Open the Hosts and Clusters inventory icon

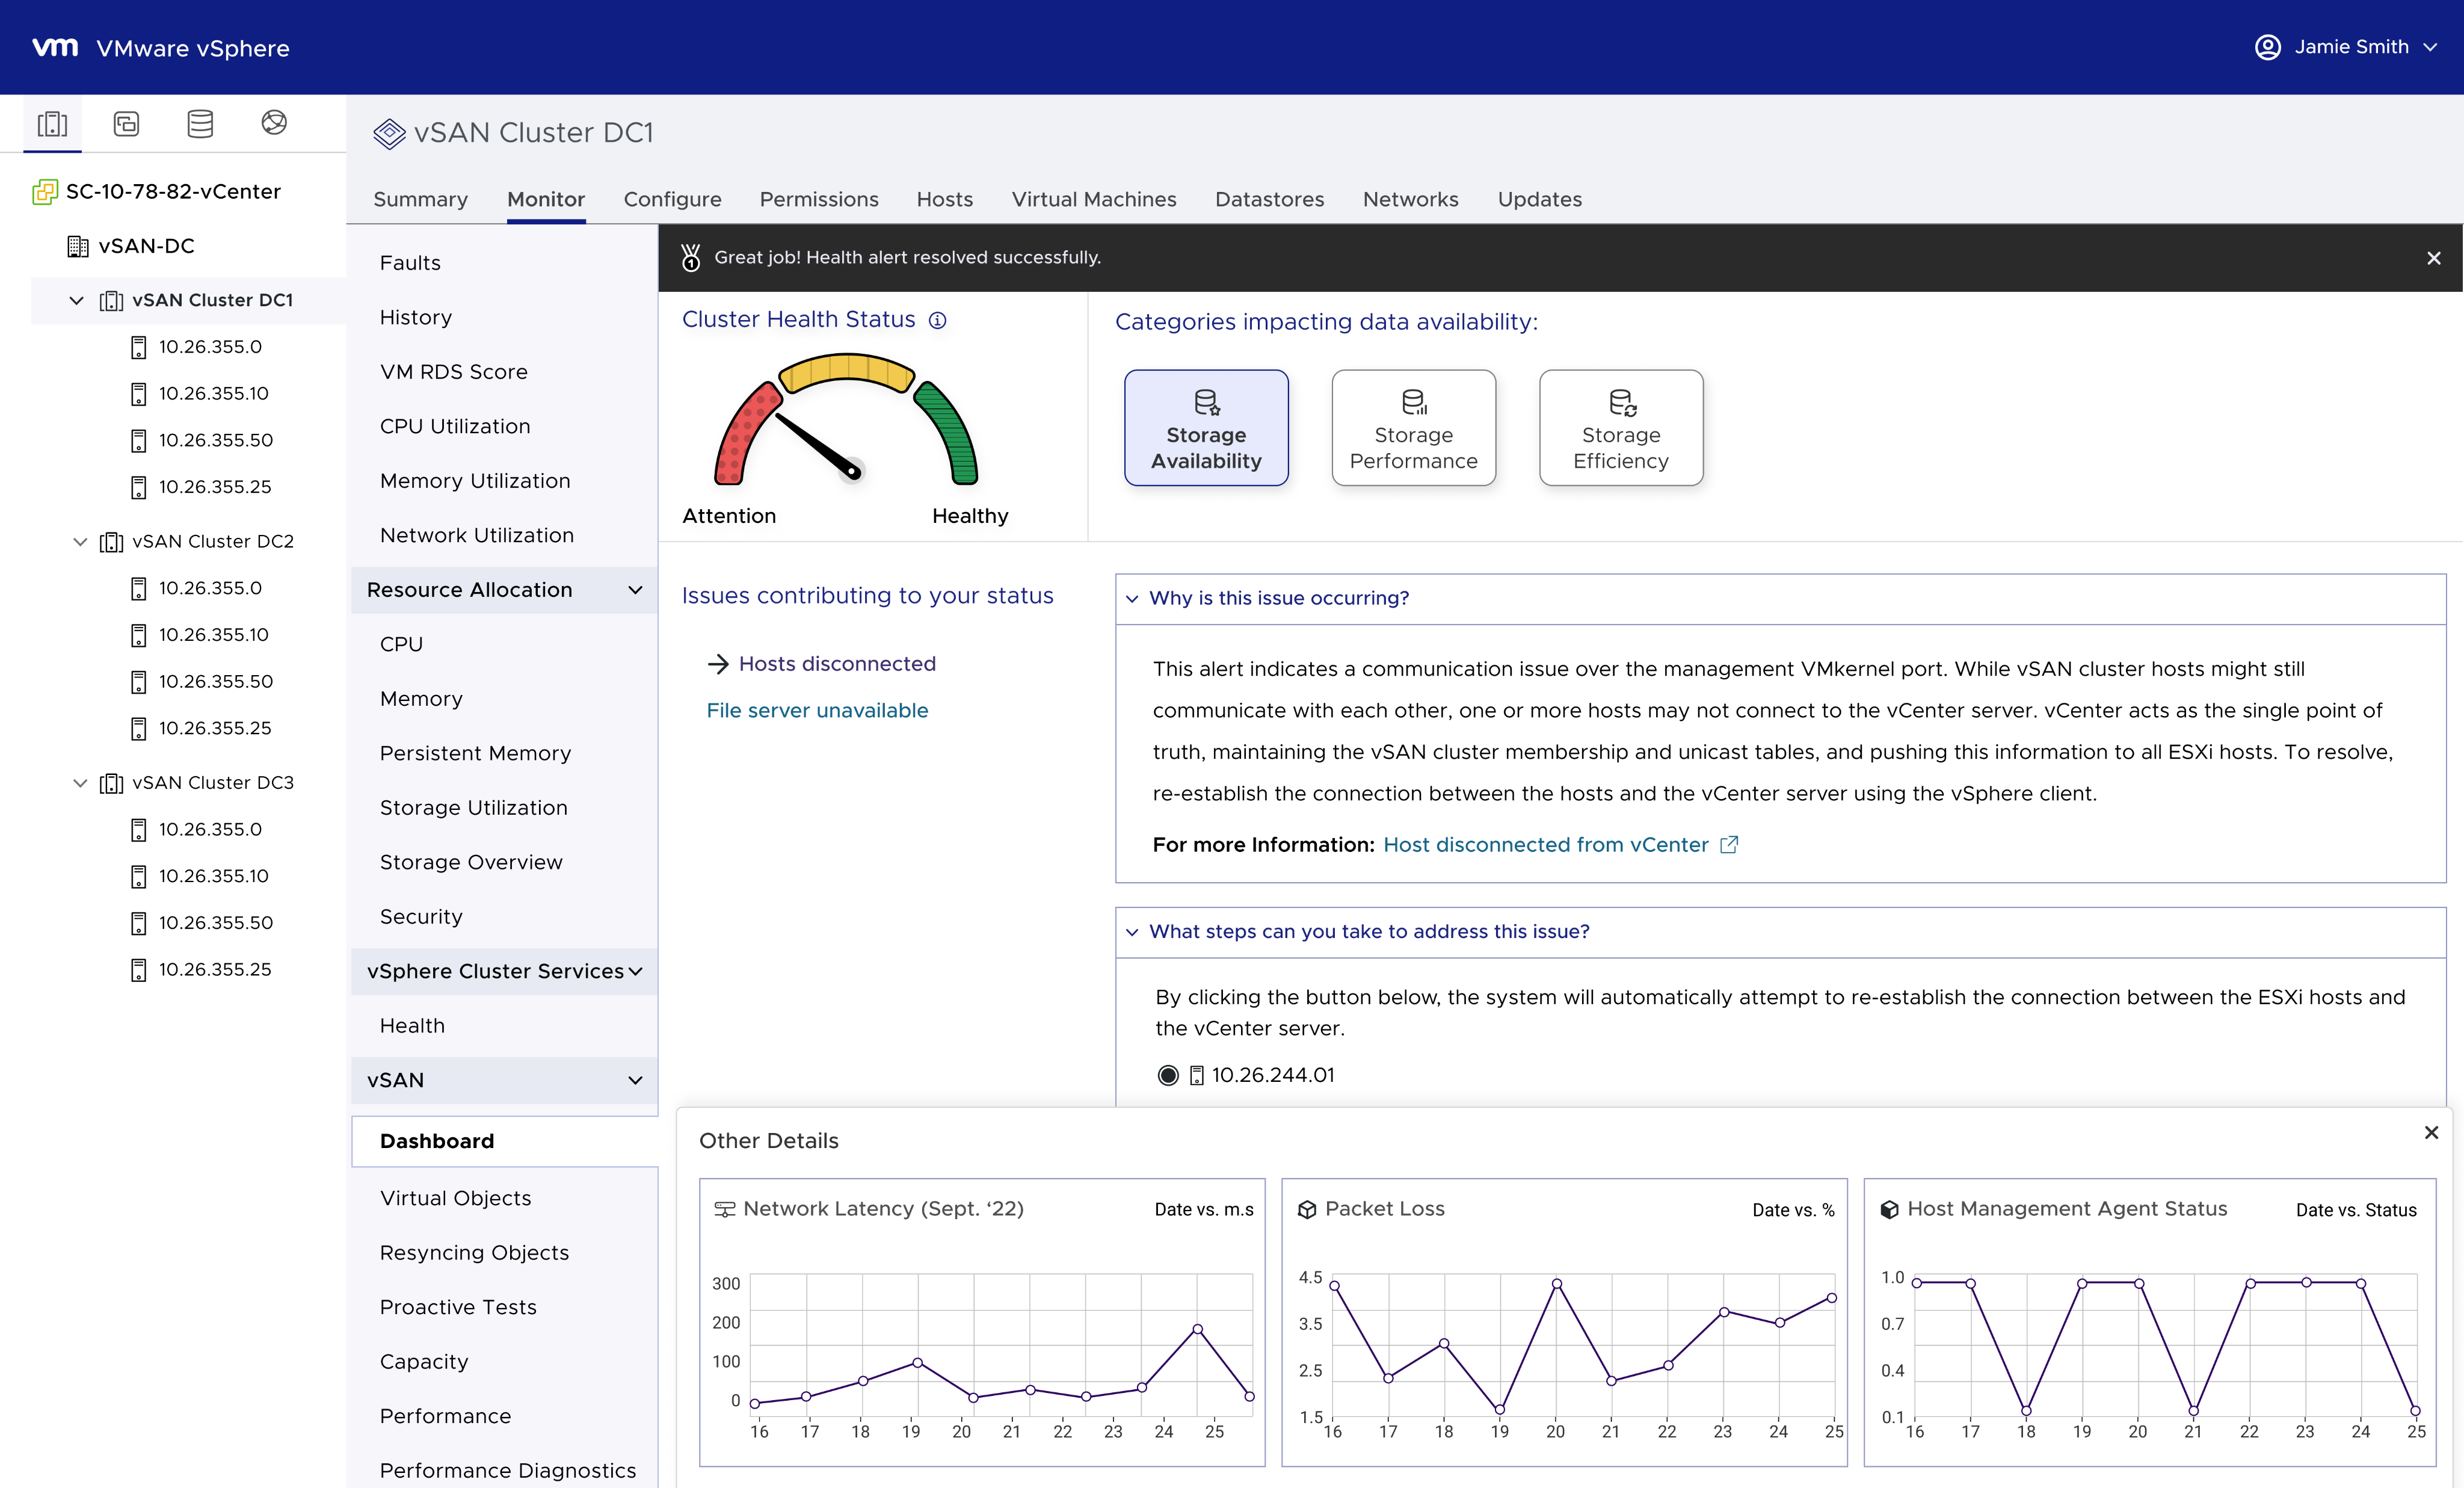(x=52, y=123)
